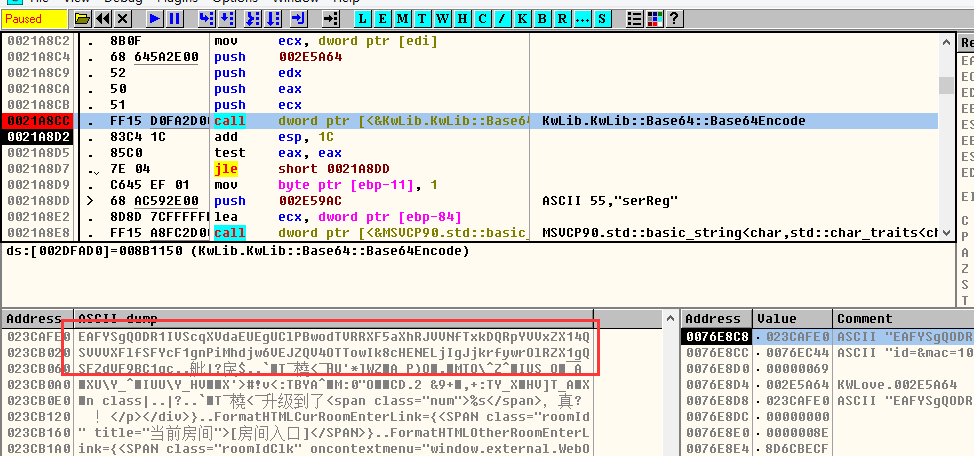974x456 pixels.
Task: Click the disassembly scrollbar thumb
Action: (x=946, y=84)
